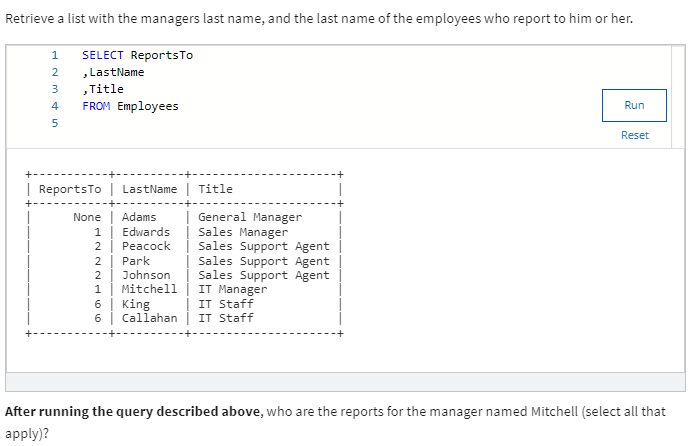The width and height of the screenshot is (688, 446).
Task: Click the Title column header in results
Action: coord(215,189)
